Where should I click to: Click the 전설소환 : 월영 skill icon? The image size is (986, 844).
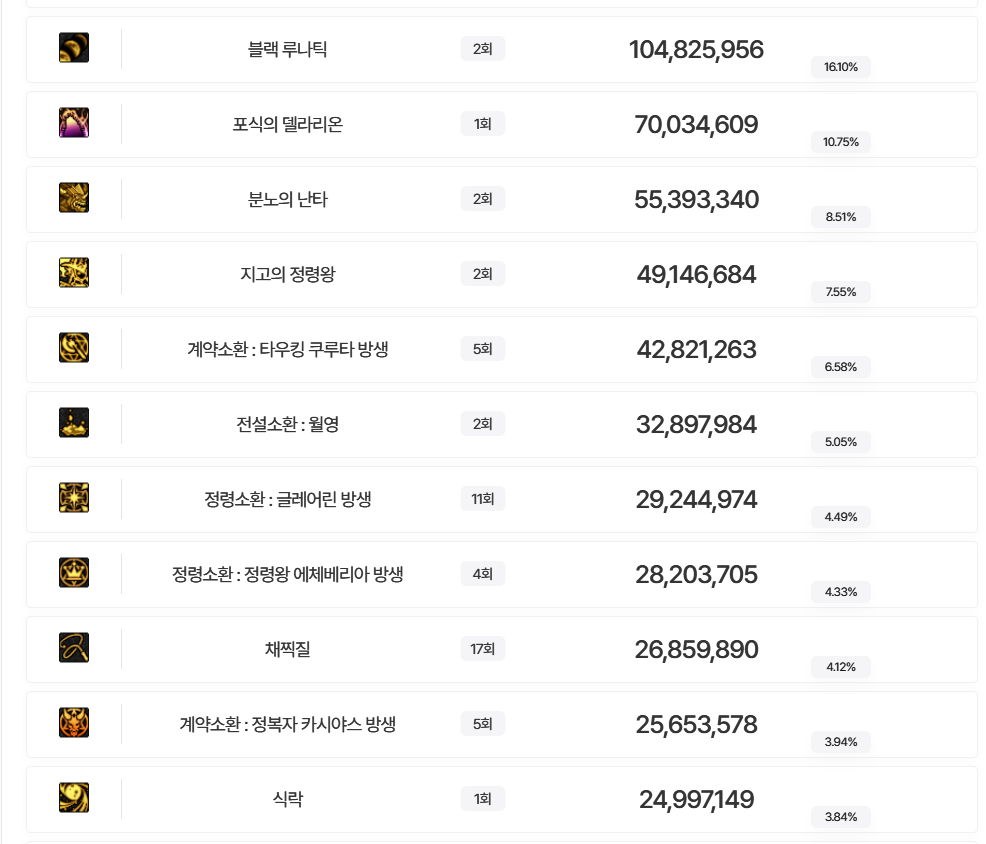(x=74, y=423)
